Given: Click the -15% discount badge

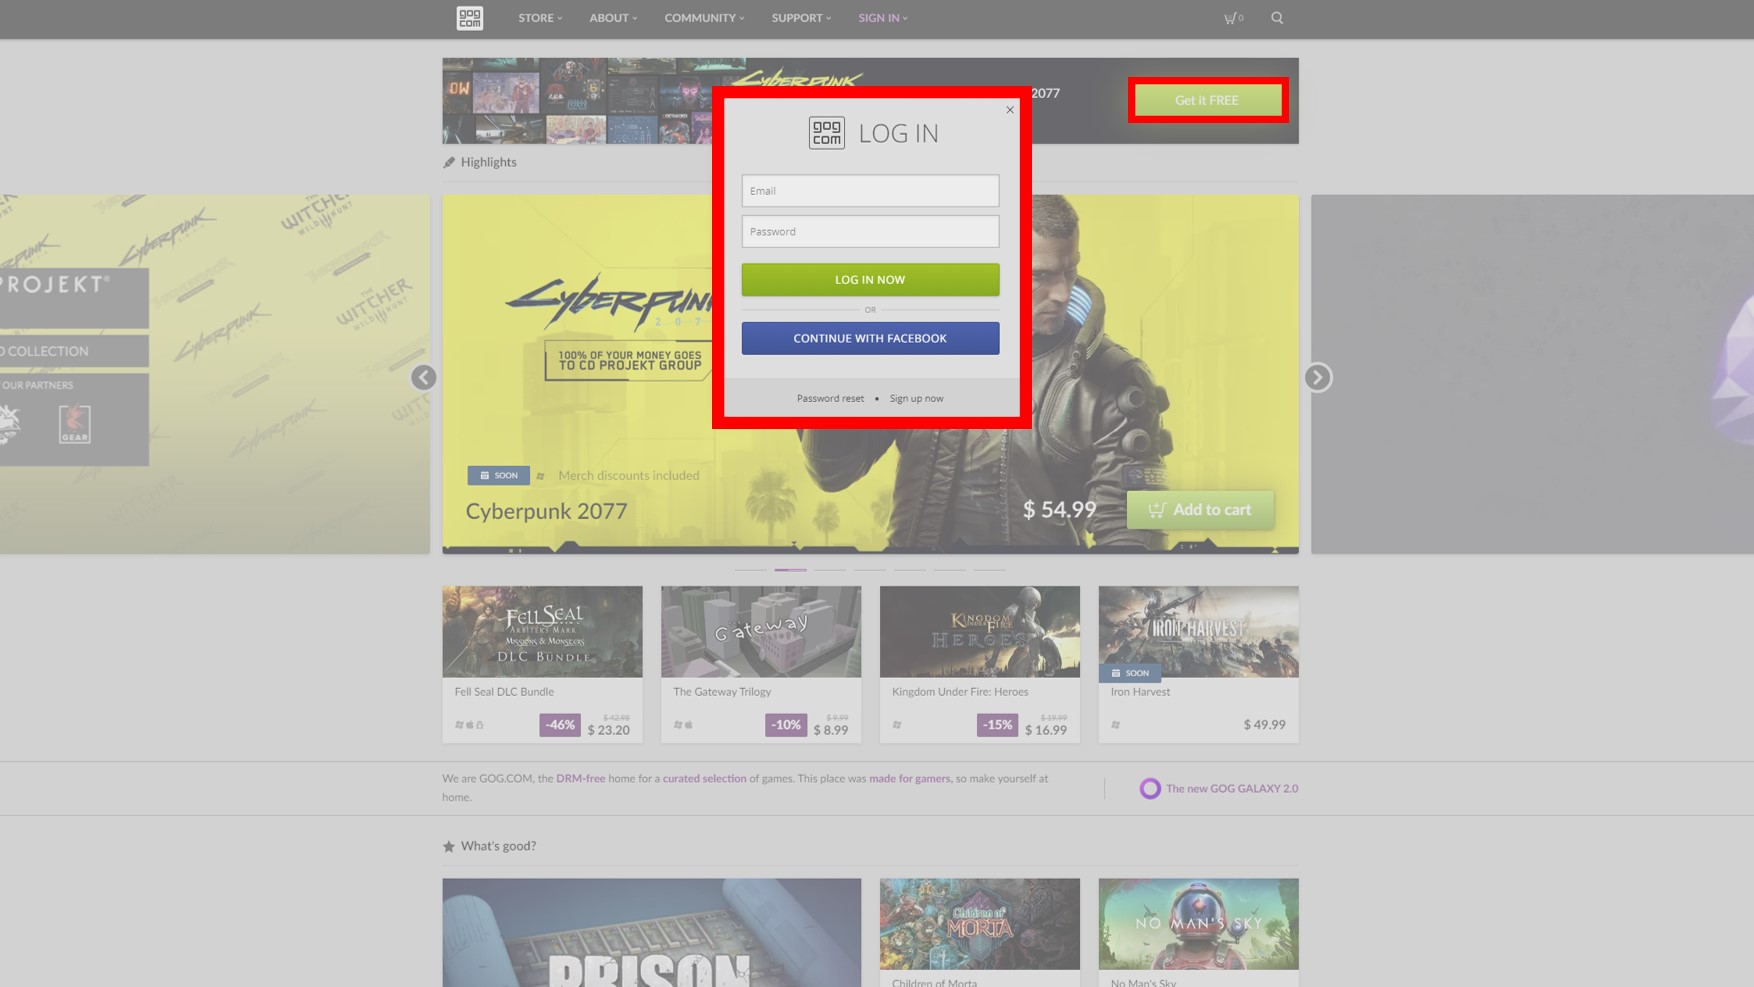Looking at the screenshot, I should (x=997, y=725).
